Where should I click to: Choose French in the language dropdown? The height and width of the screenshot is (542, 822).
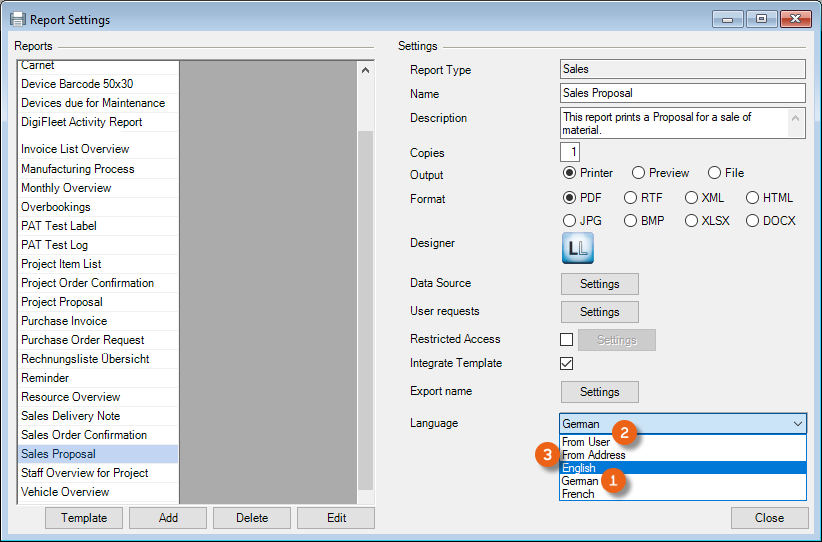[578, 494]
